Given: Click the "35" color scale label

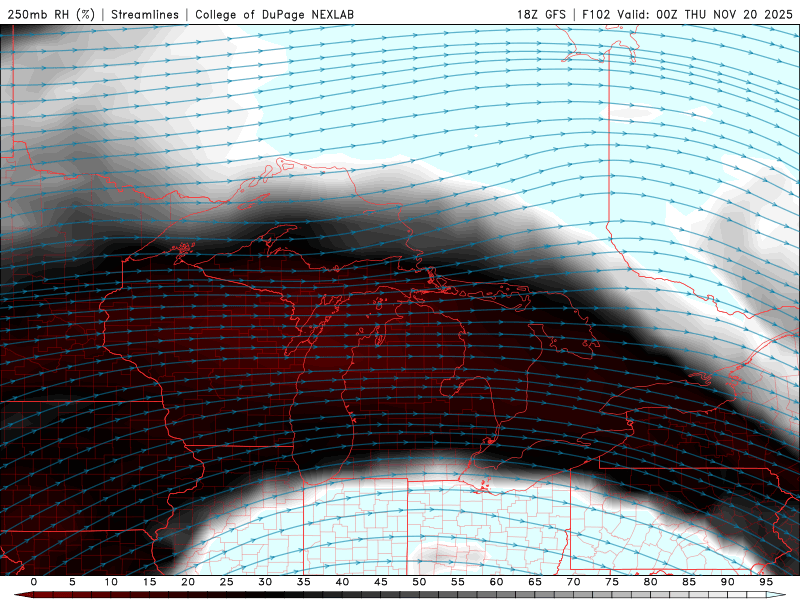Looking at the screenshot, I should 304,582.
